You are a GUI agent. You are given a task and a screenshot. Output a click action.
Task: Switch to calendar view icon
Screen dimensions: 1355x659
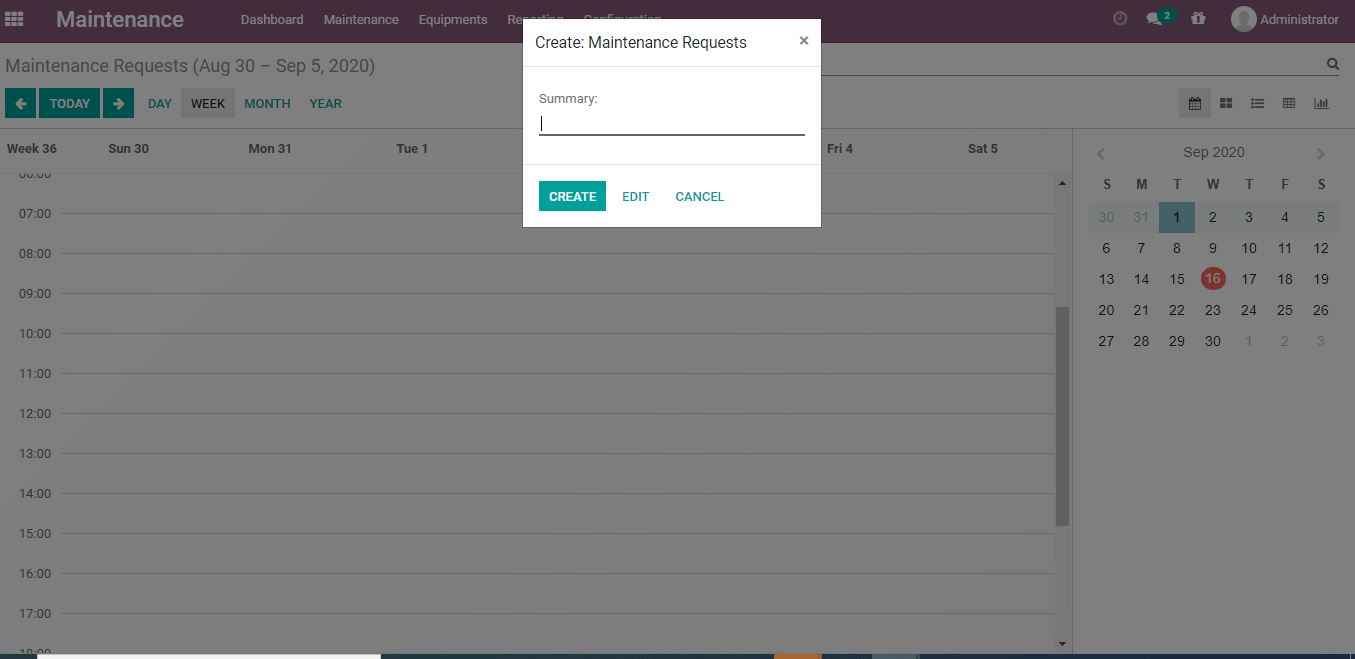click(x=1194, y=103)
